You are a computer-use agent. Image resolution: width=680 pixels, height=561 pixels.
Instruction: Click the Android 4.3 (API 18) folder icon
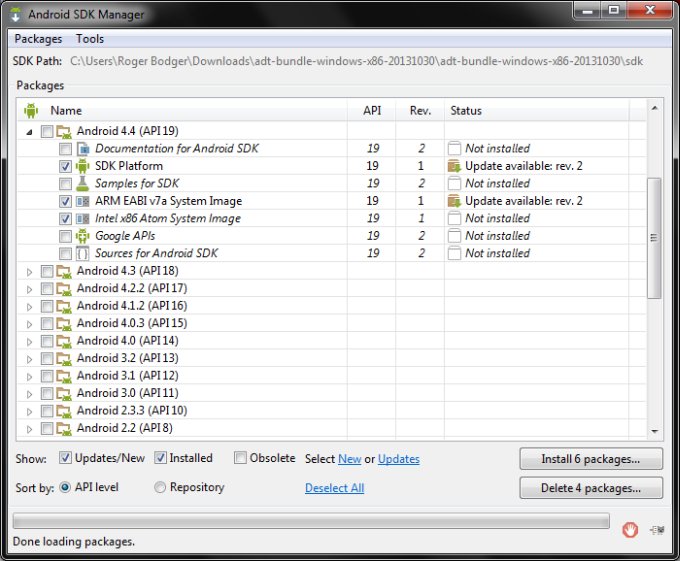pos(64,271)
